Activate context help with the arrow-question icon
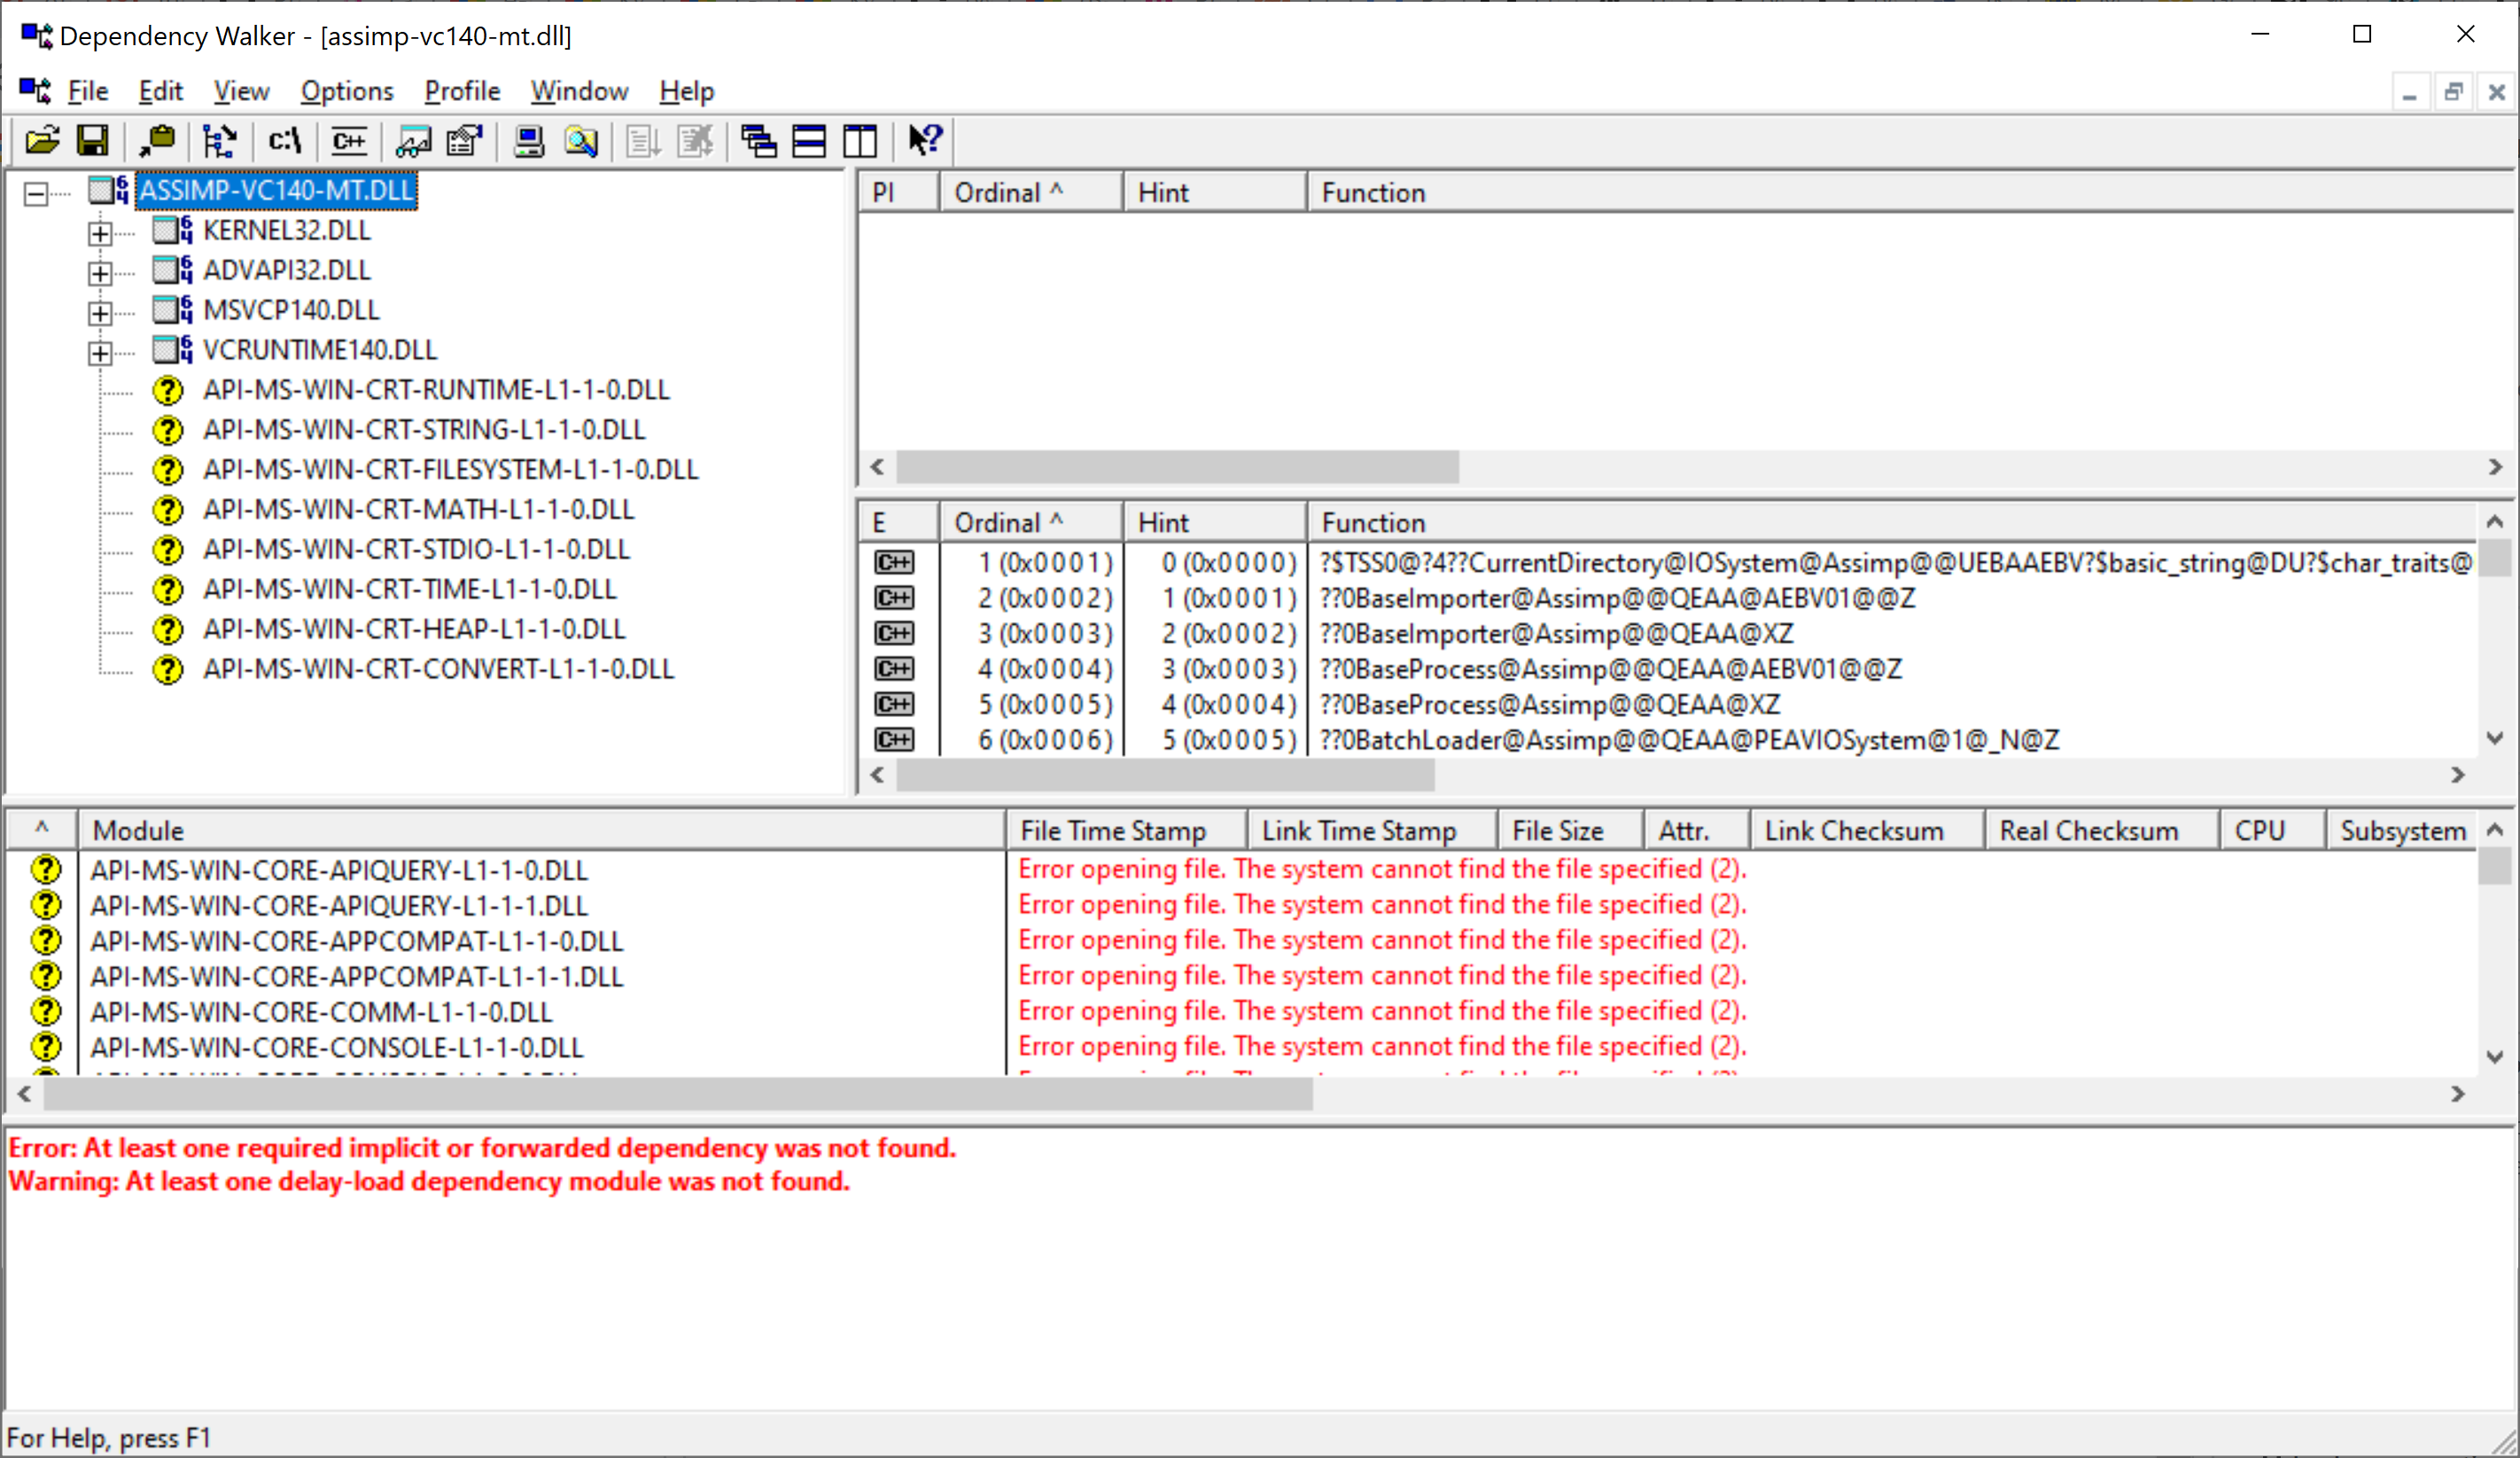Screen dimensions: 2520x1458 click(x=924, y=141)
